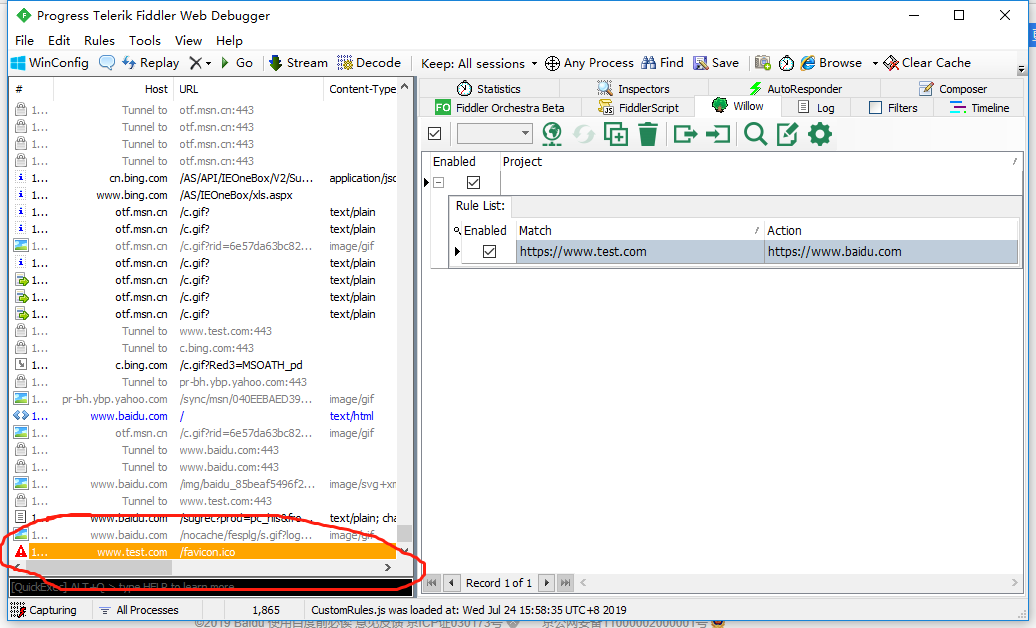Click the comment speech bubble icon
Viewport: 1036px width, 628px height.
pos(106,63)
